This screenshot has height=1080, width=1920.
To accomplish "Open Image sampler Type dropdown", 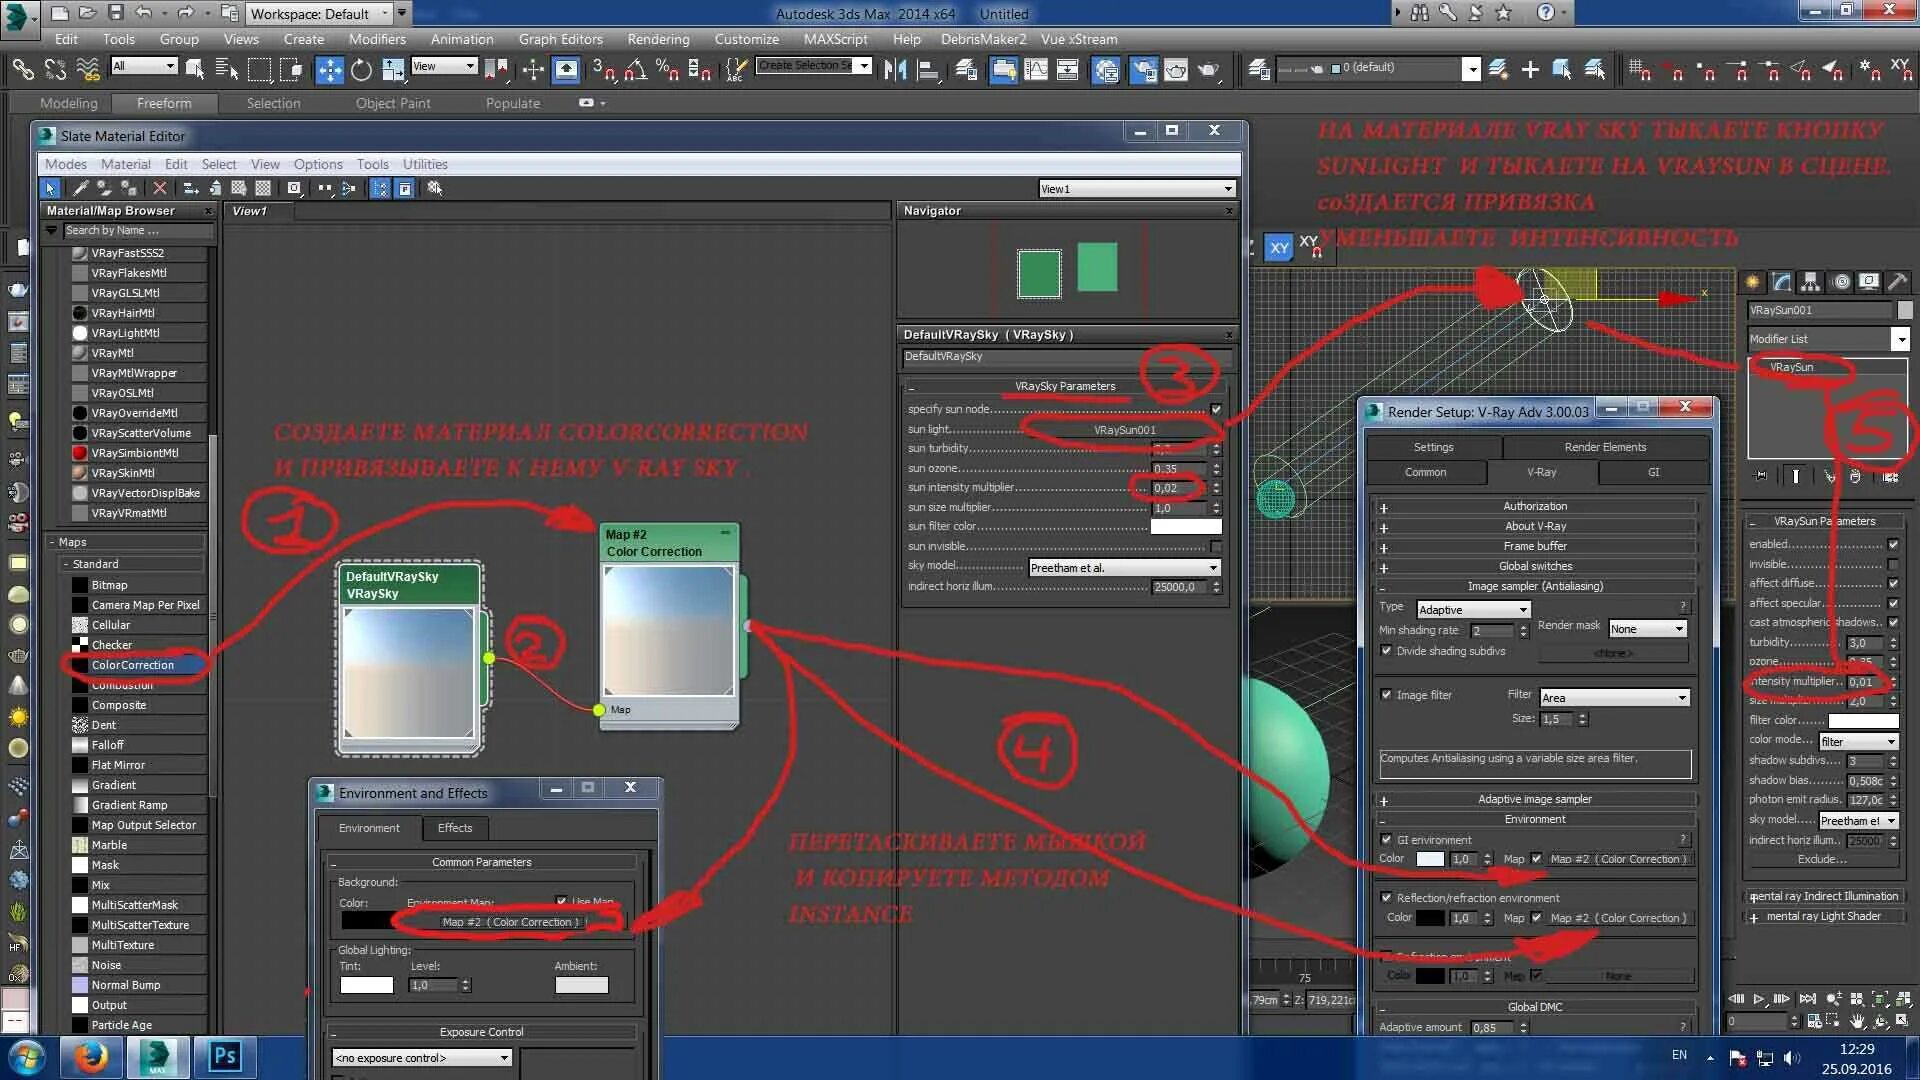I will [1473, 609].
